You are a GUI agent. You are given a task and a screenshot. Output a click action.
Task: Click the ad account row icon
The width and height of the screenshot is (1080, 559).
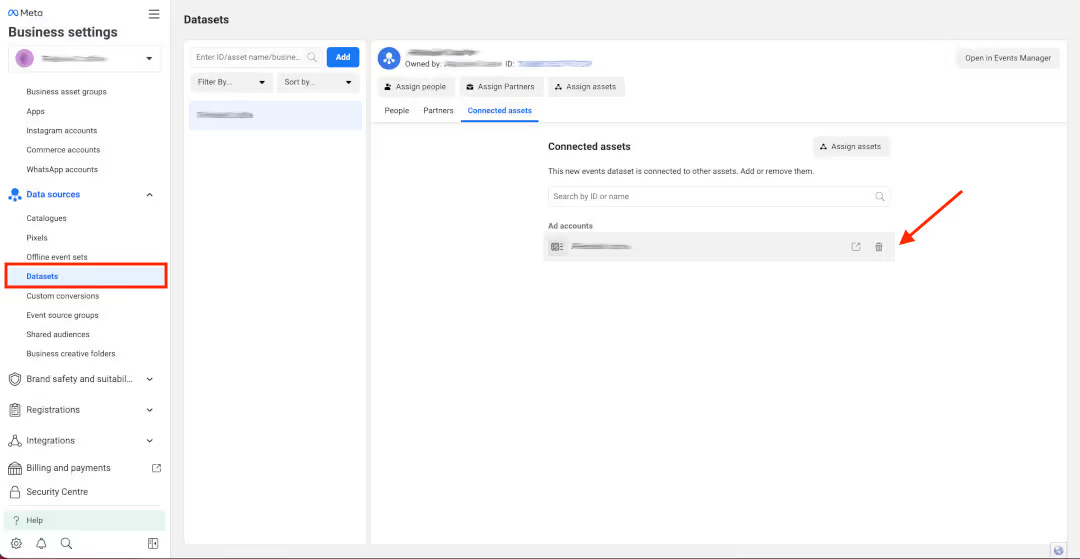[557, 246]
